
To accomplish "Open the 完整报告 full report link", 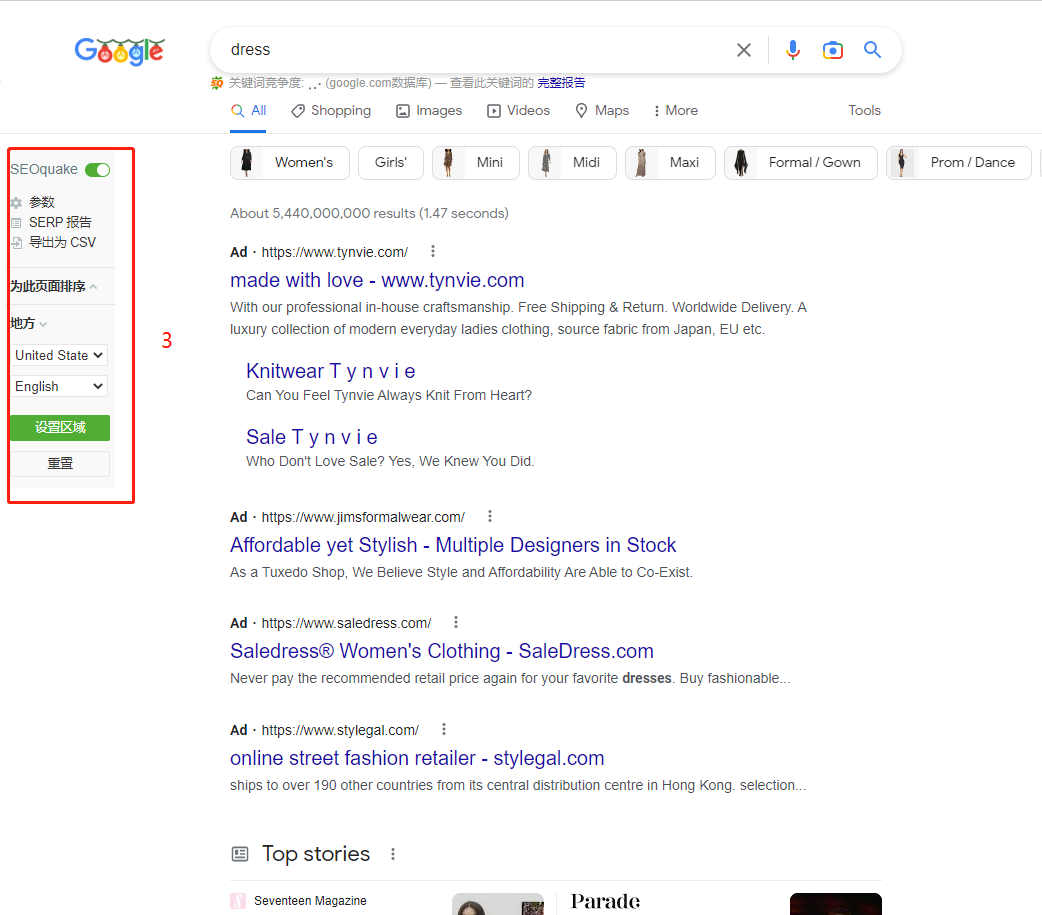I will click(x=561, y=83).
